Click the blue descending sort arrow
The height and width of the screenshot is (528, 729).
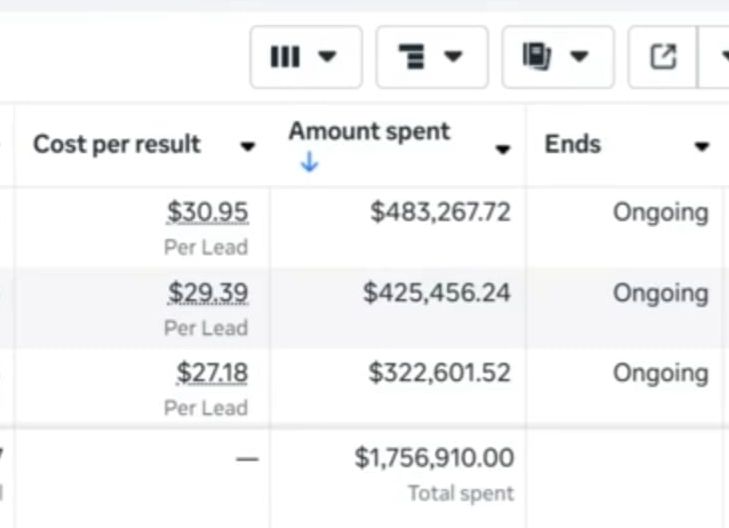coord(309,162)
